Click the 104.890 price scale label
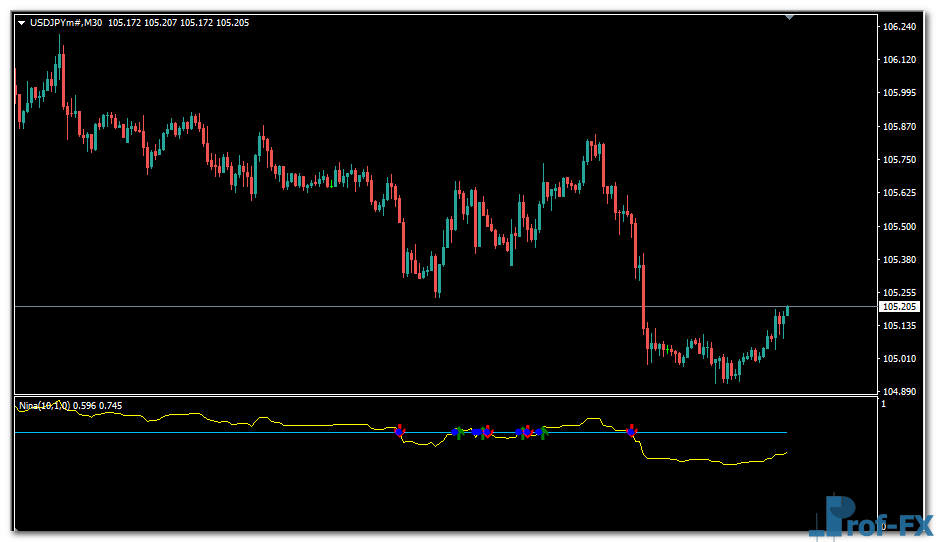Screen dimensions: 936x542 (900, 392)
